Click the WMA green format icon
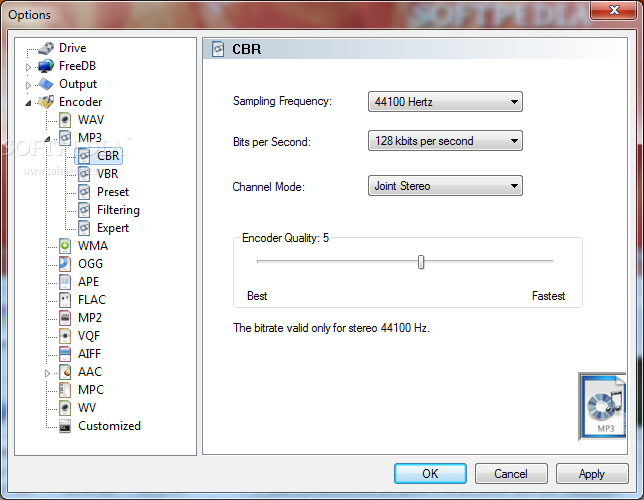The height and width of the screenshot is (500, 644). pos(65,246)
